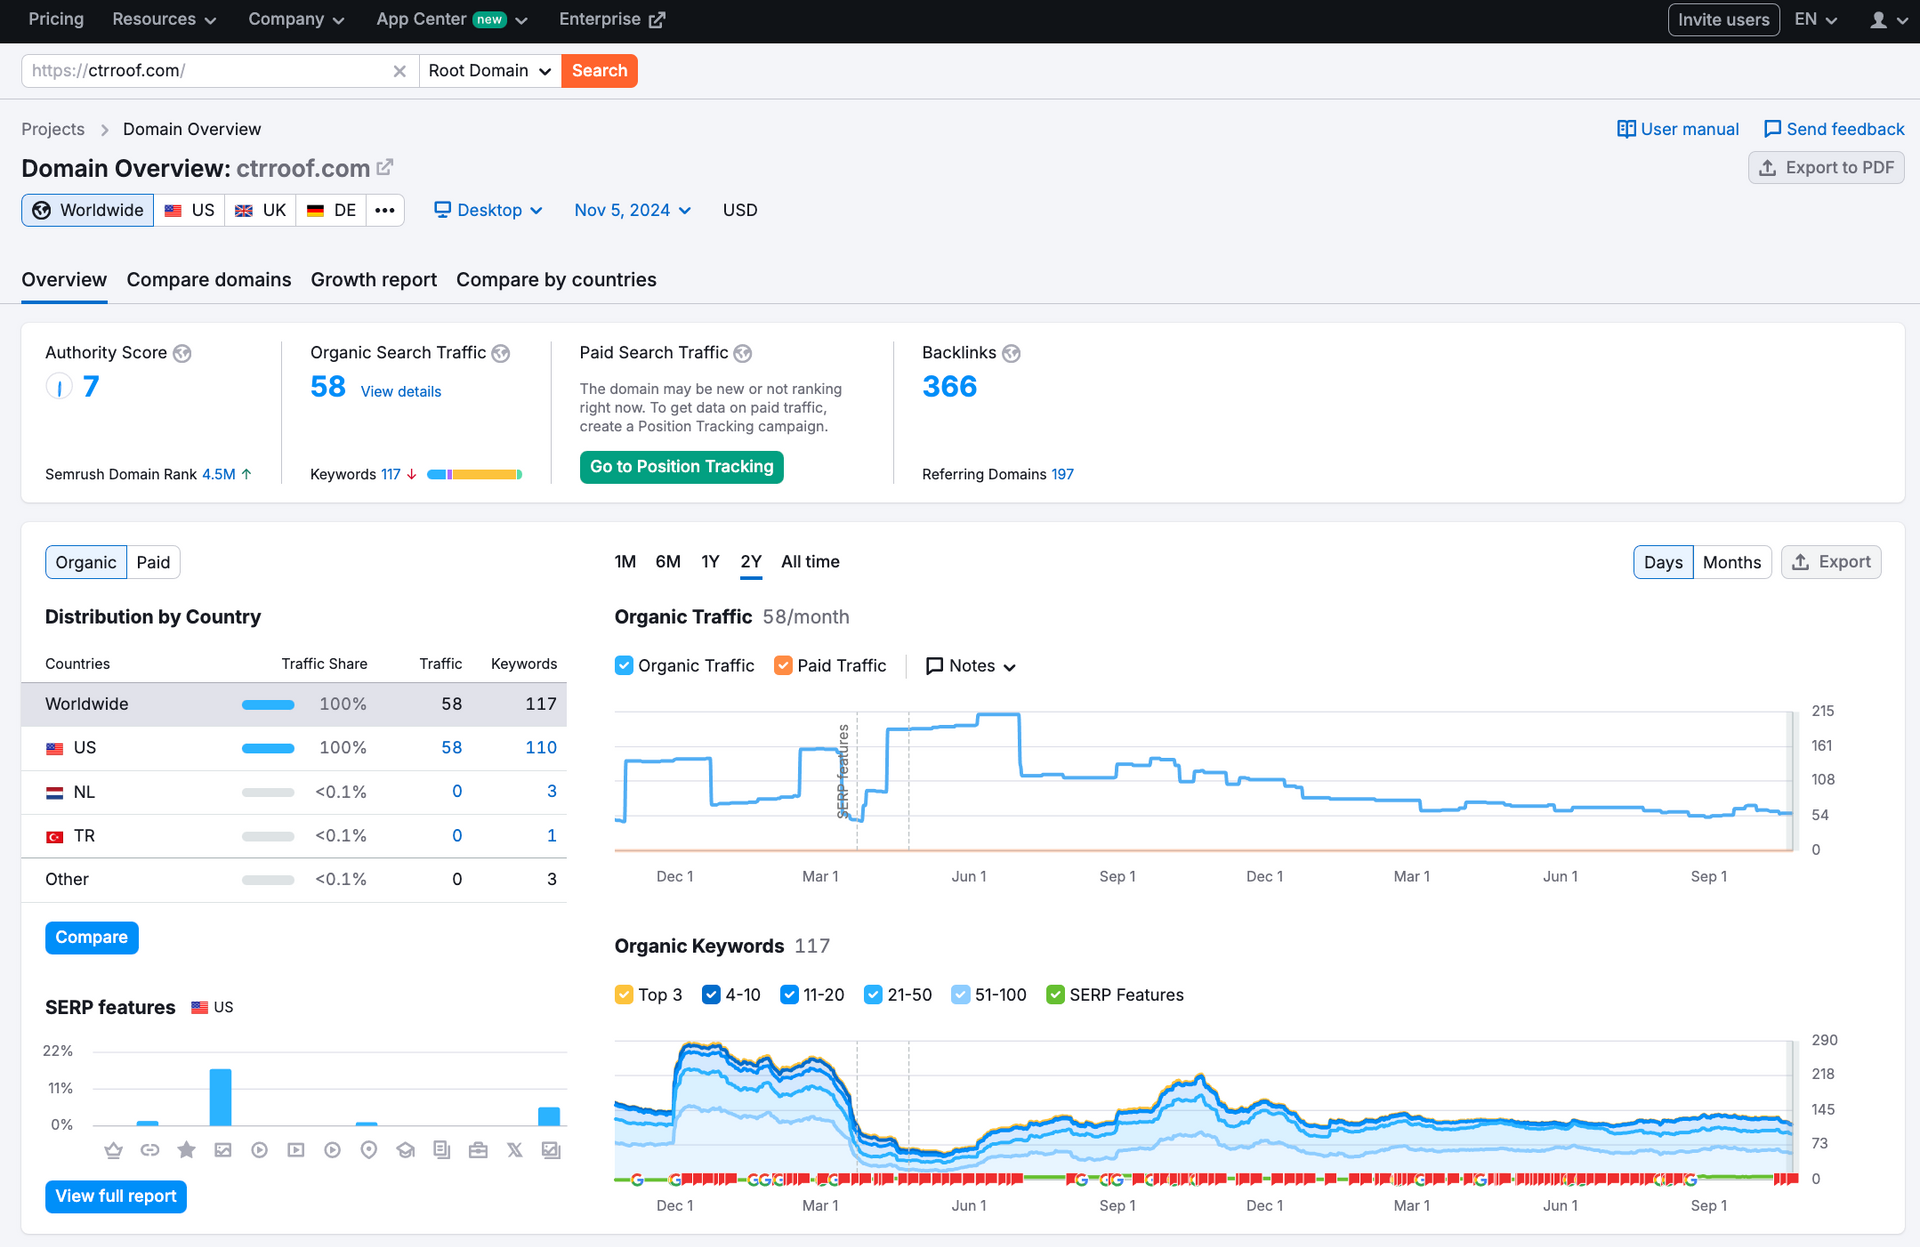
Task: Select the 1Y time range
Action: coord(710,562)
